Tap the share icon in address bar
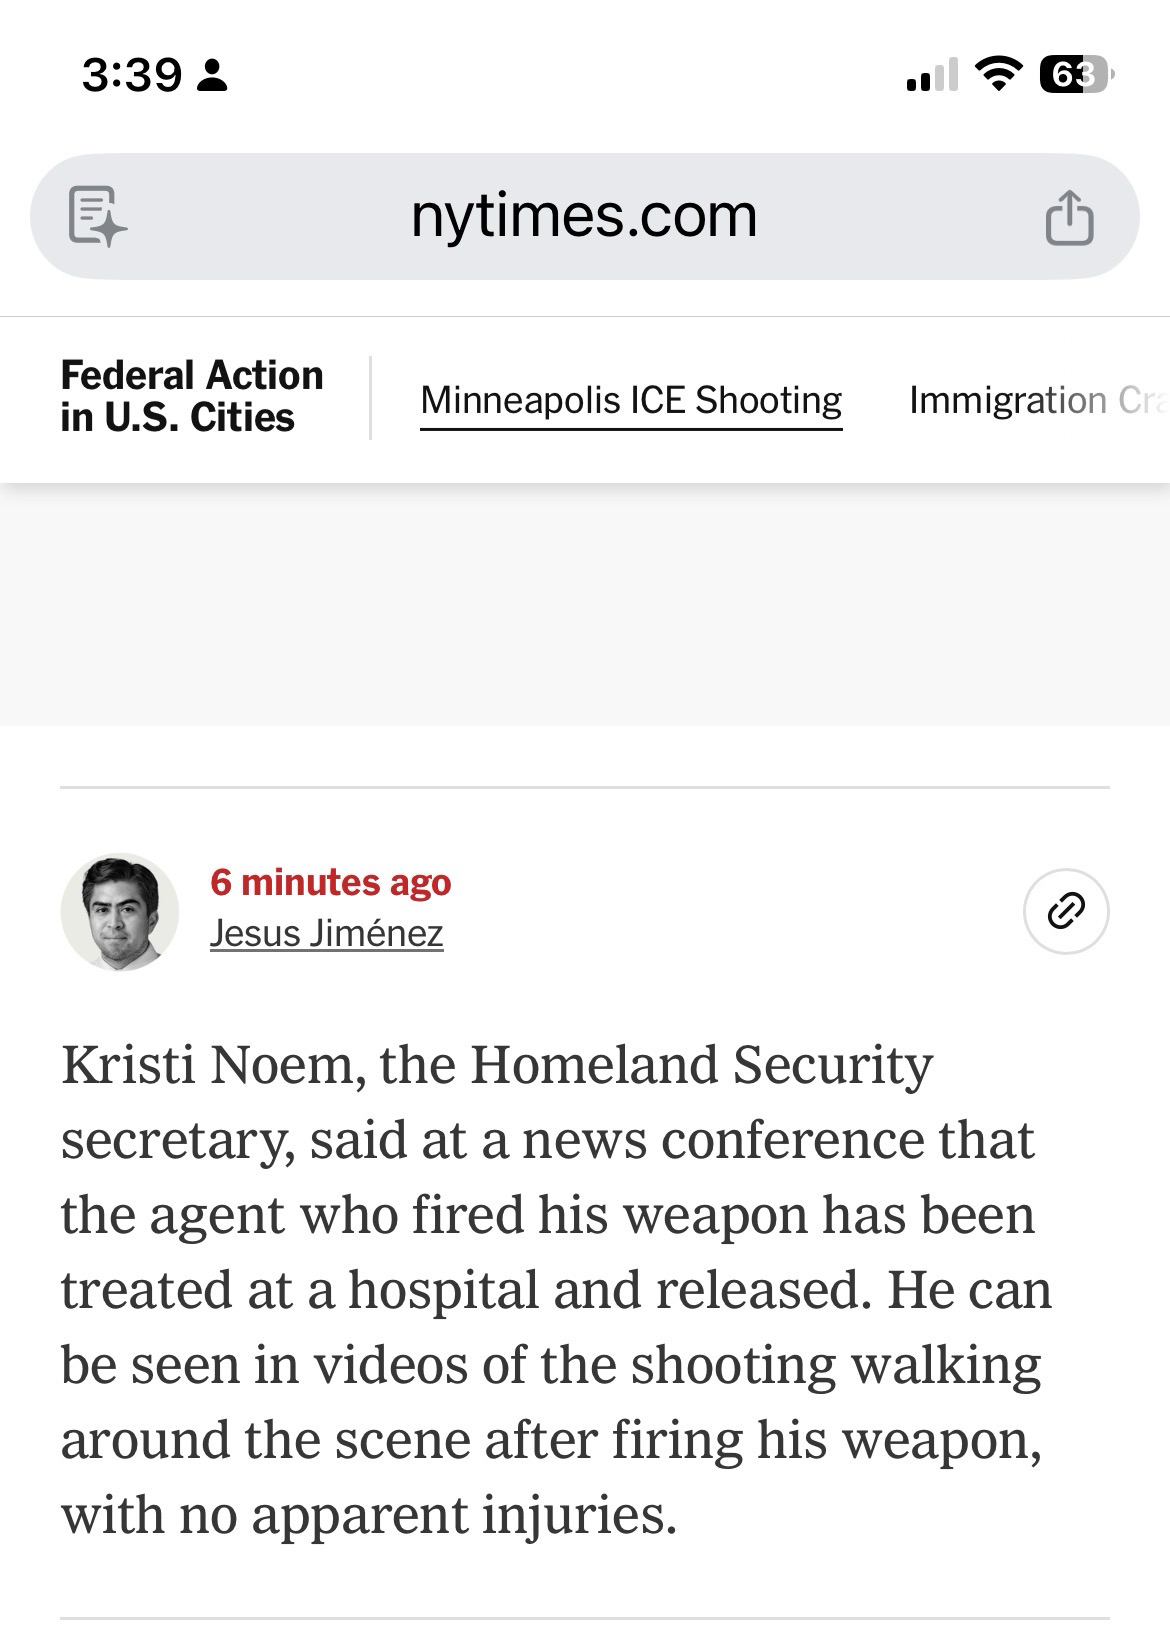The image size is (1170, 1628). click(1068, 217)
